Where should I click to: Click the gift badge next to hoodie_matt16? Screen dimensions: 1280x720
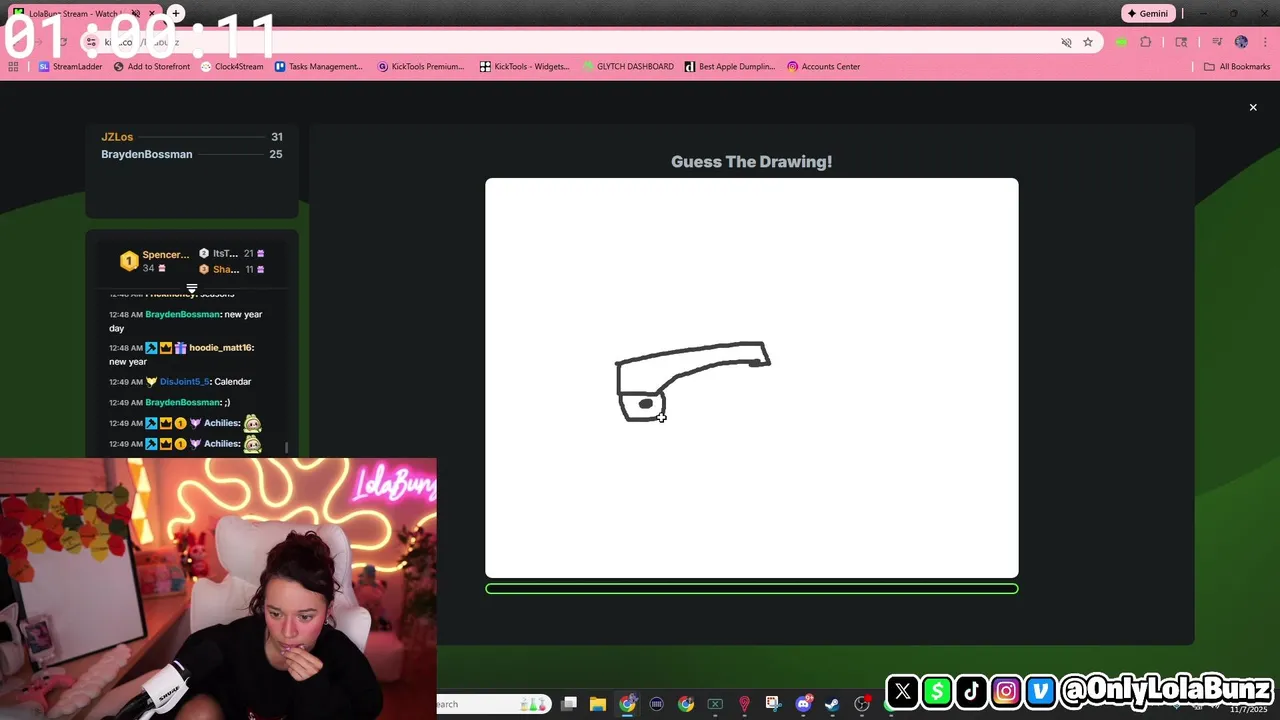click(x=181, y=348)
